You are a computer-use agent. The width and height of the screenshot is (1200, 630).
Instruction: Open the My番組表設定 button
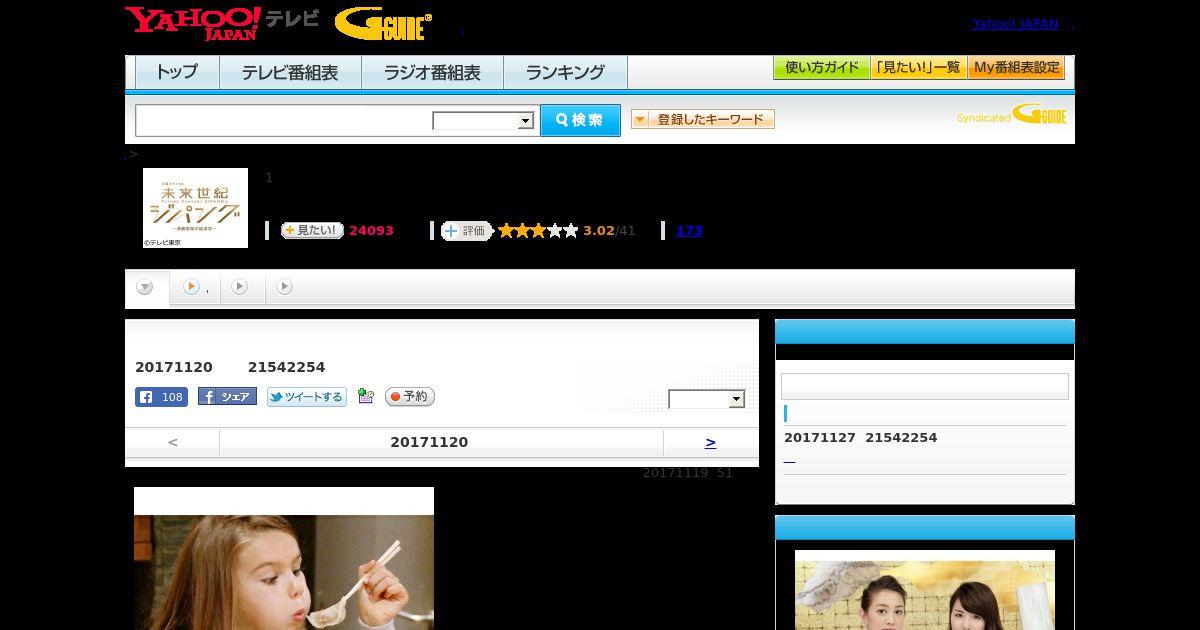(x=1016, y=68)
